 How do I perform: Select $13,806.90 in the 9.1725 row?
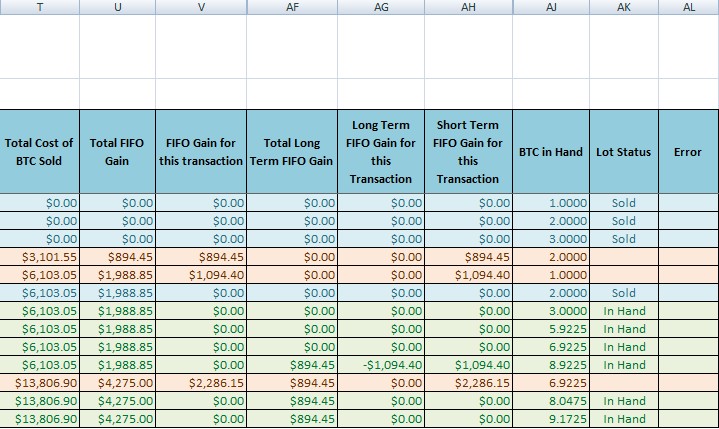click(x=39, y=419)
